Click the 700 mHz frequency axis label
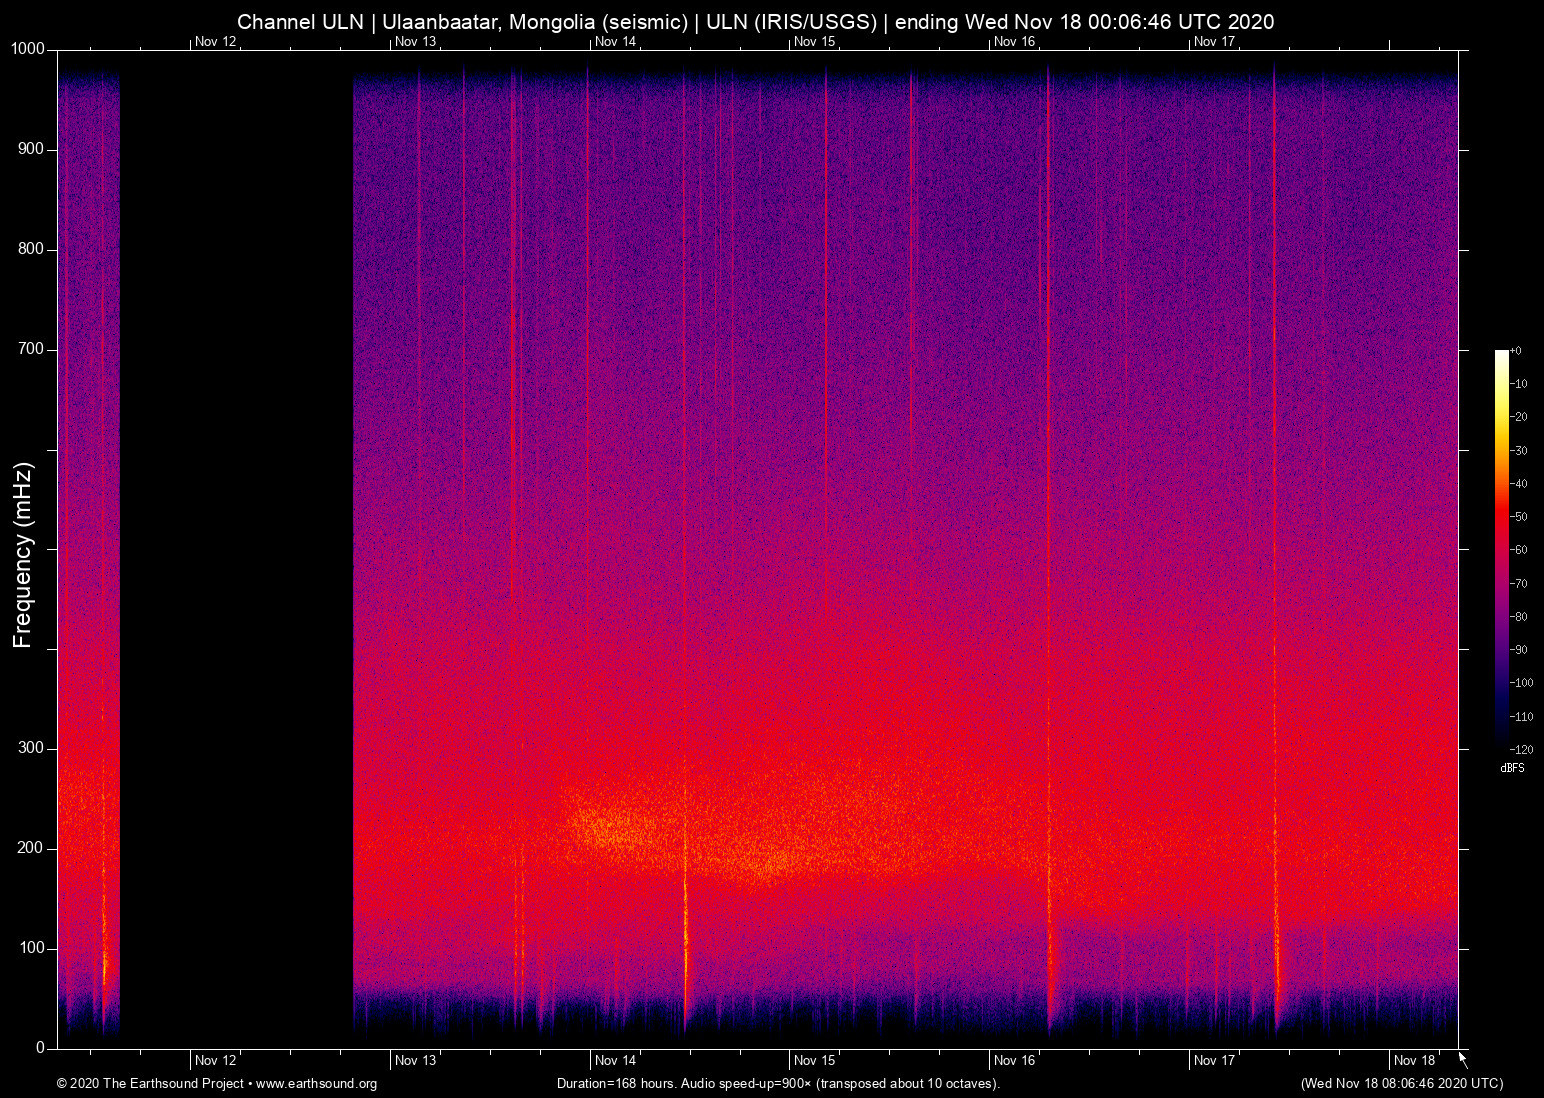Viewport: 1544px width, 1098px height. (31, 349)
